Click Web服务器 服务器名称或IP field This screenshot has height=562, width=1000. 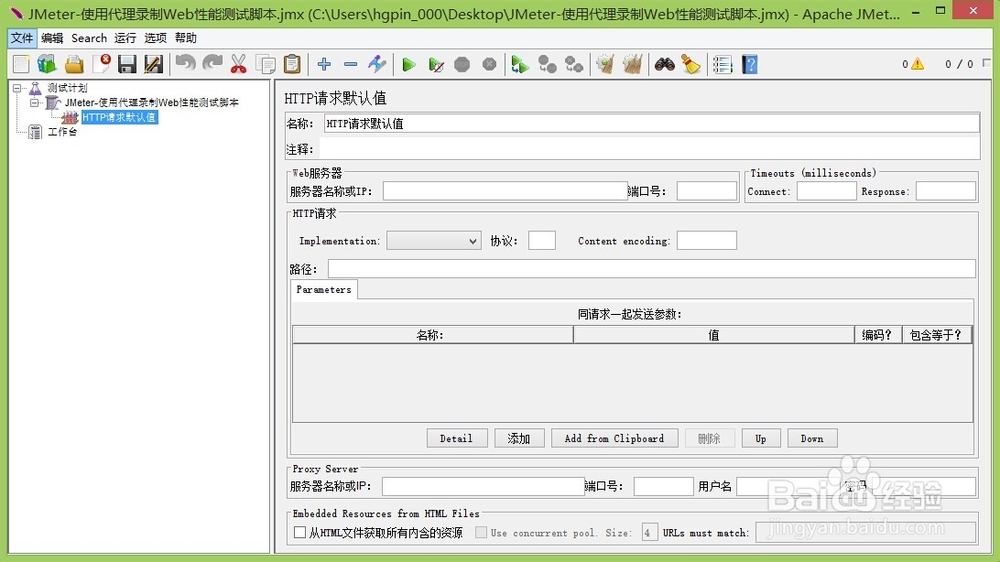[506, 191]
